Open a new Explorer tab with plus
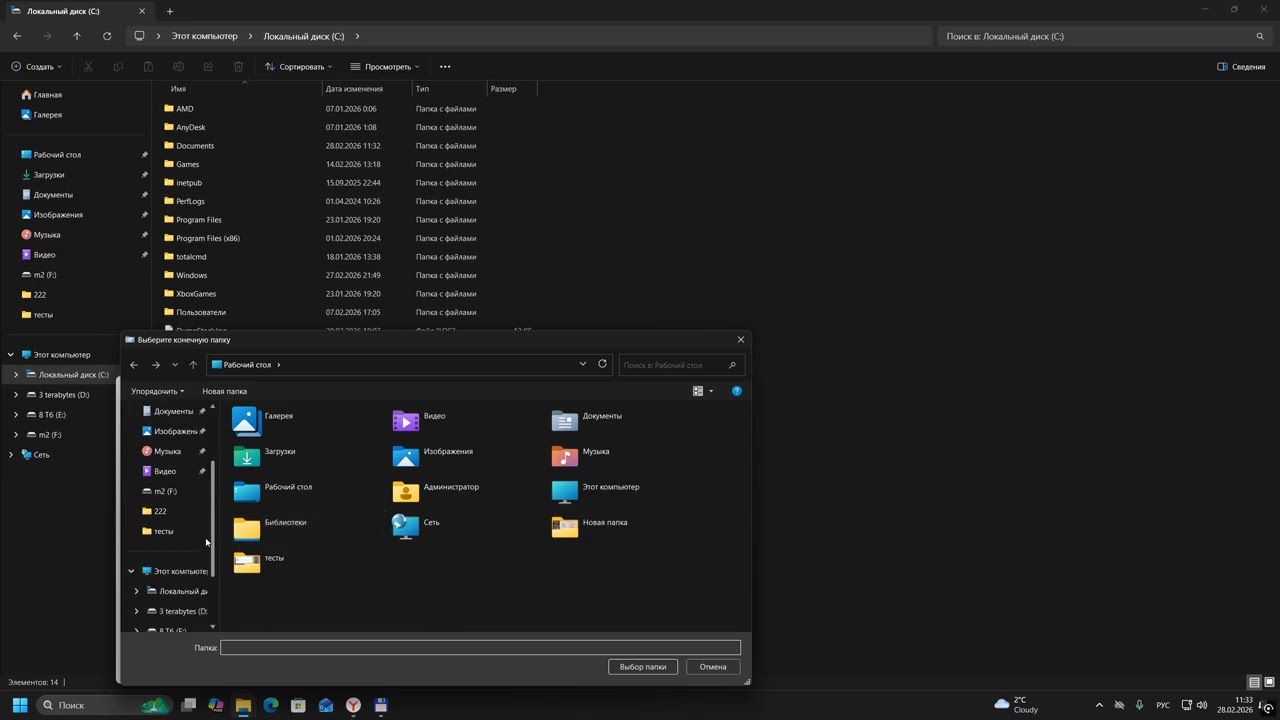This screenshot has width=1280, height=720. pyautogui.click(x=170, y=11)
